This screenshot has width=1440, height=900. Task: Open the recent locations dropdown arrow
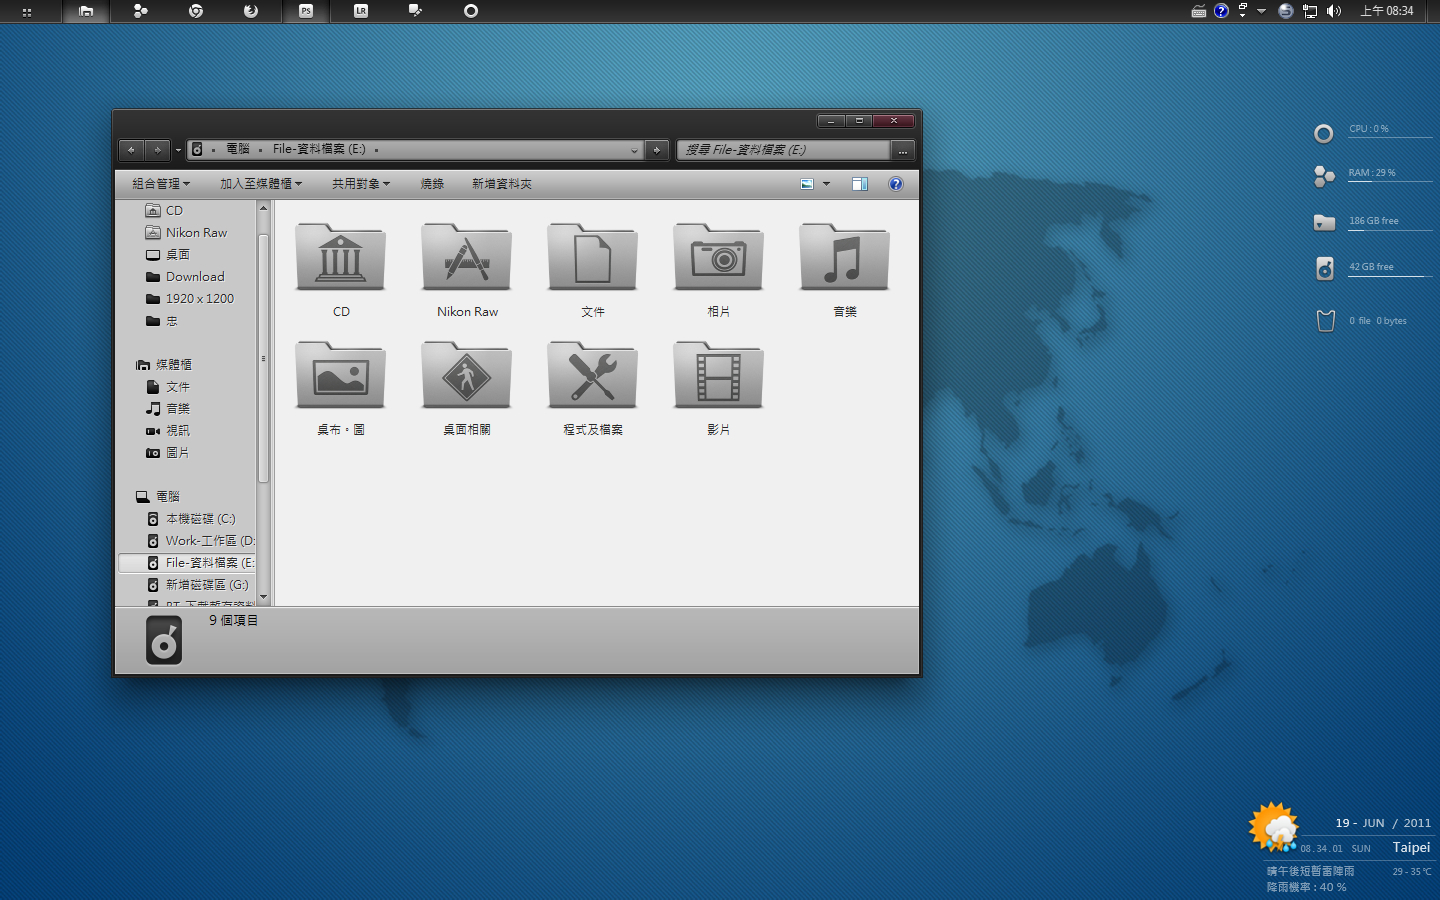pos(179,150)
